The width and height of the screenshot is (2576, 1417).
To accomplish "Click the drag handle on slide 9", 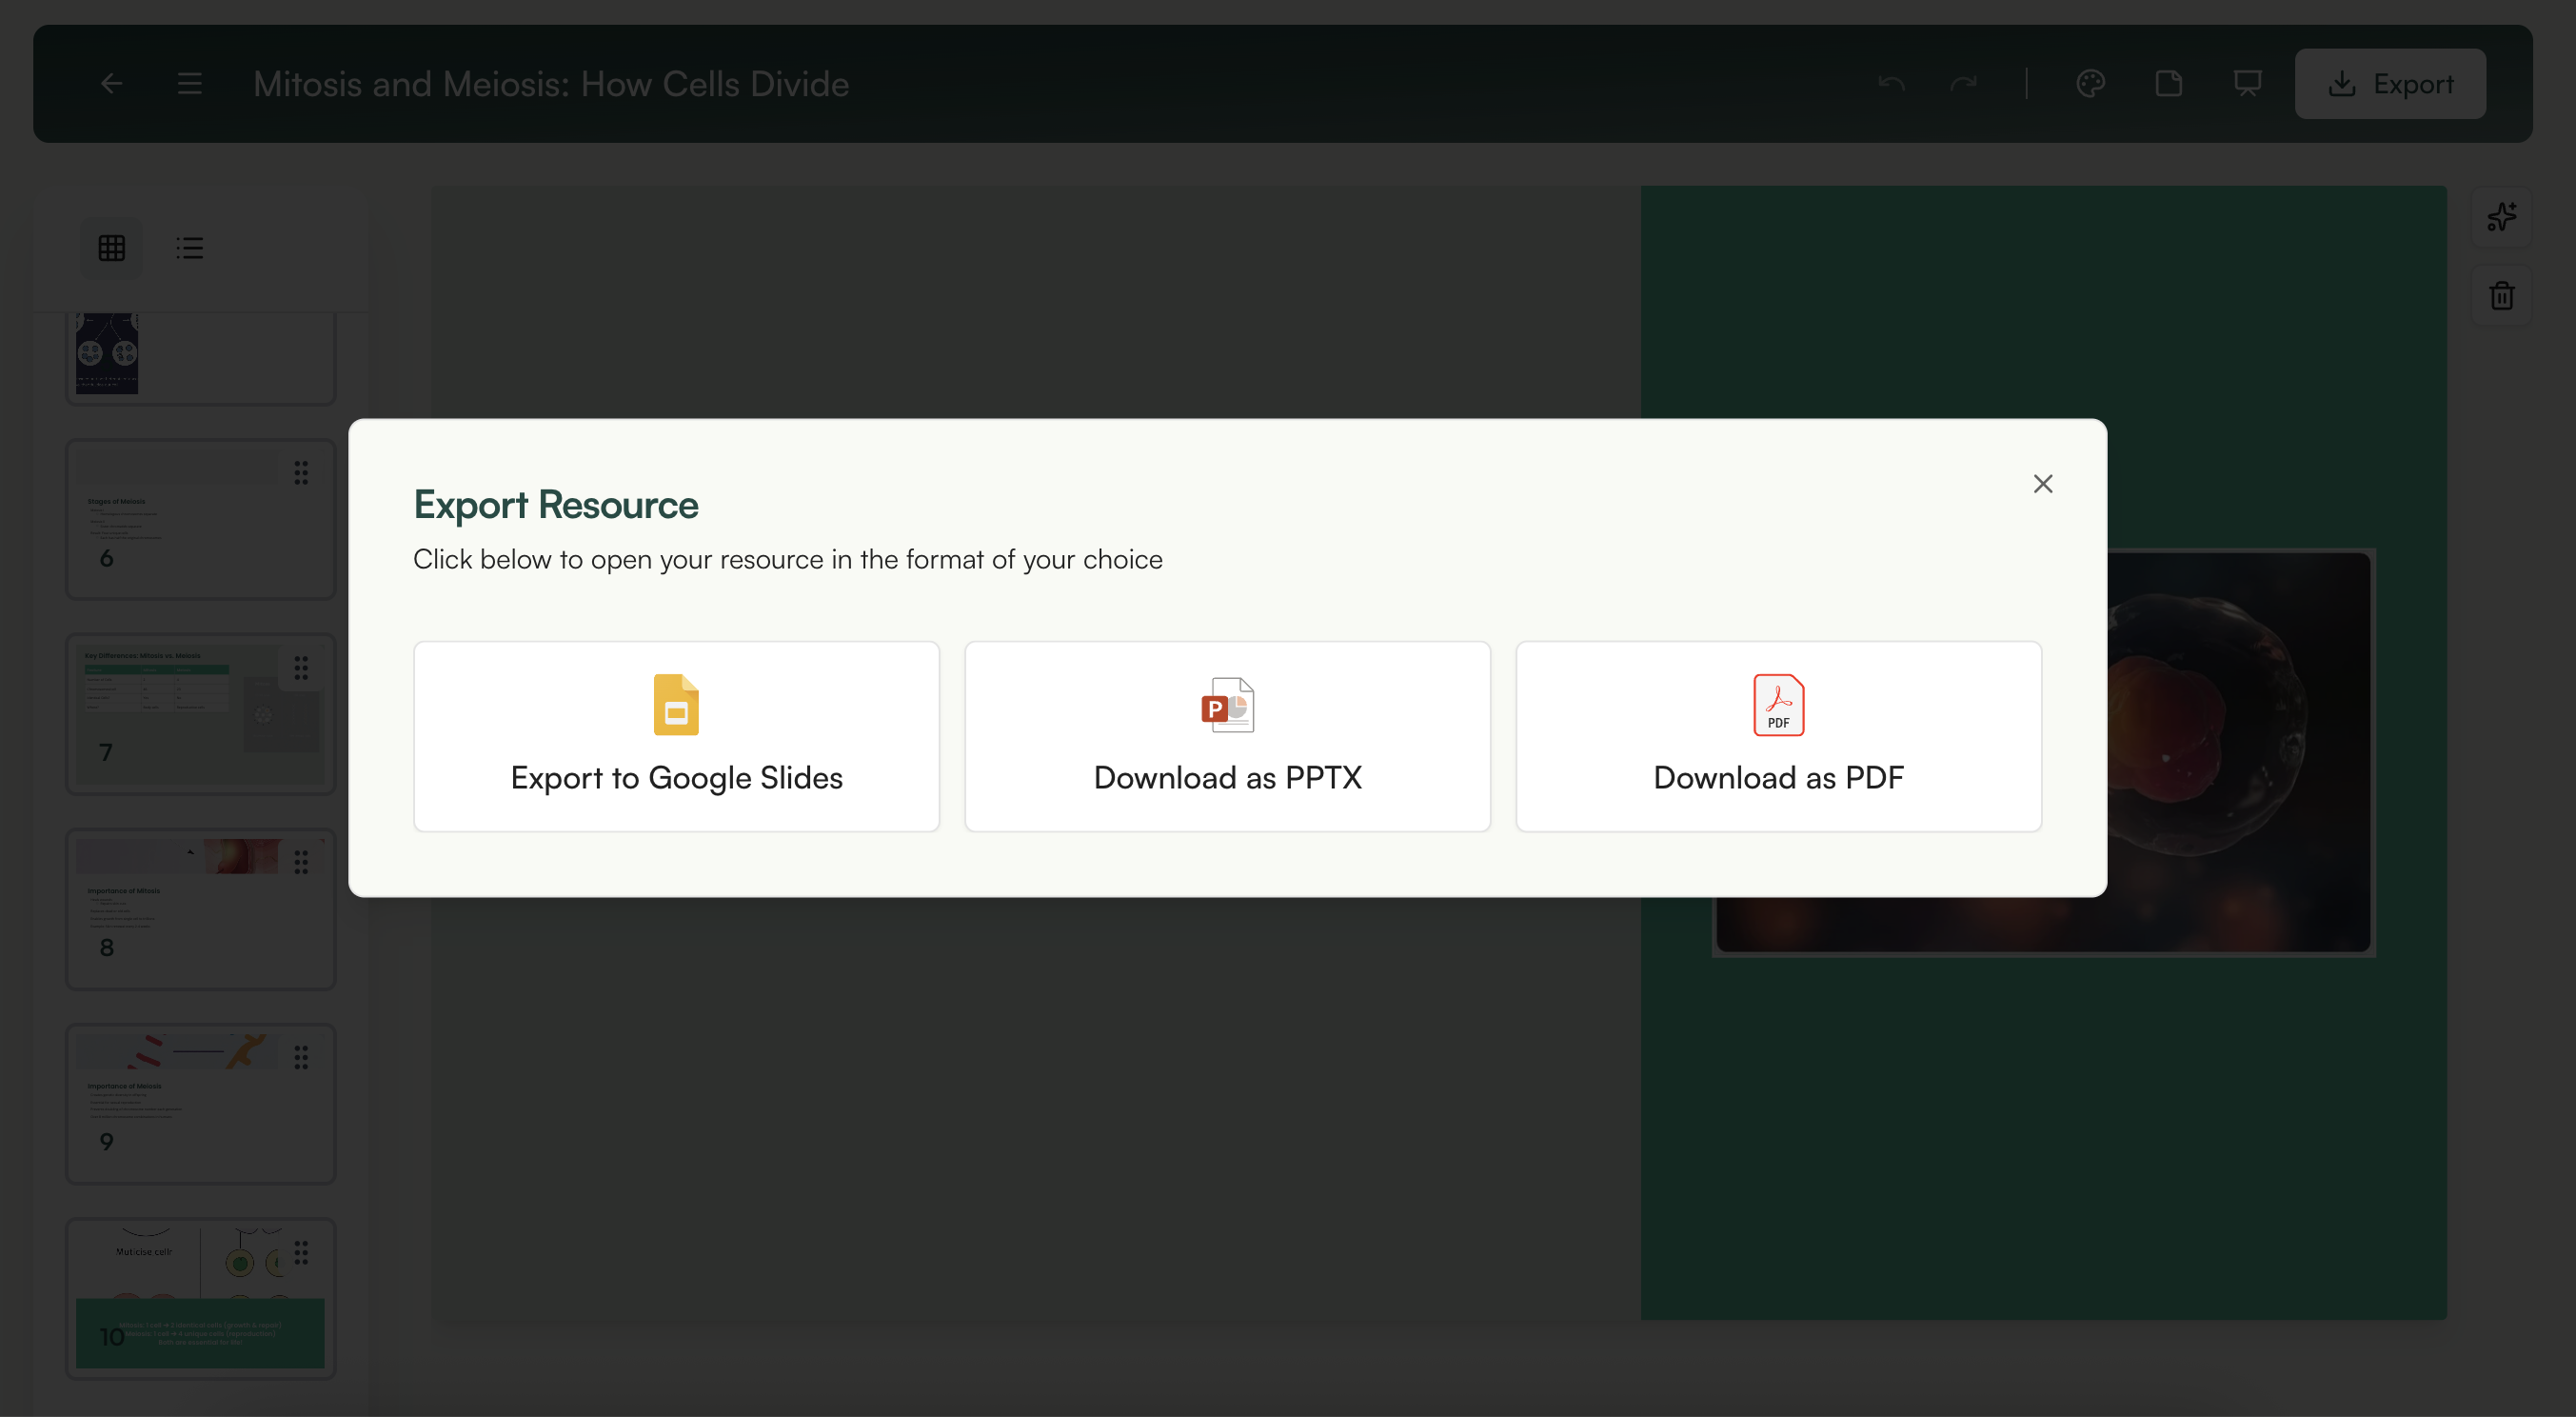I will click(x=302, y=1057).
